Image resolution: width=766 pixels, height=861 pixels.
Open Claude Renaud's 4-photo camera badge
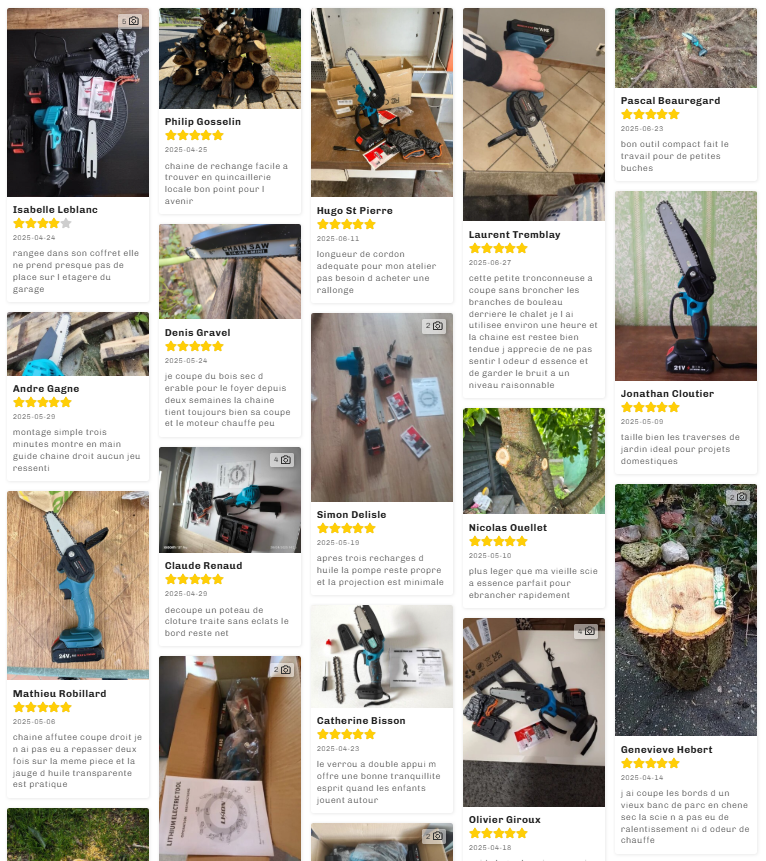tap(282, 460)
